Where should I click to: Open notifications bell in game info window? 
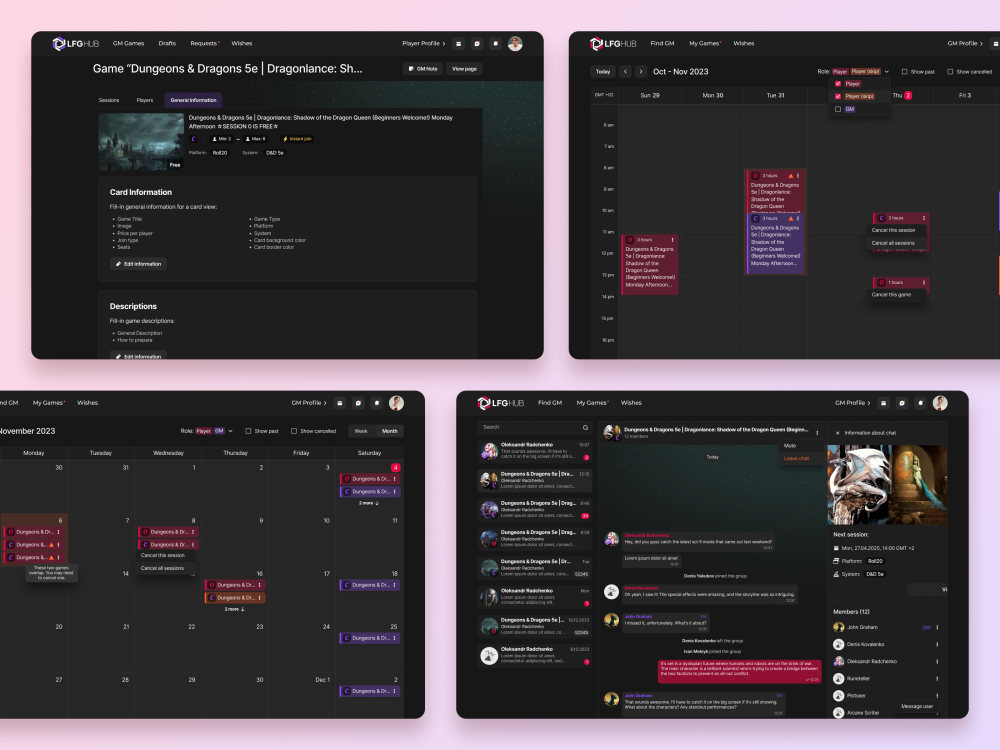(496, 43)
